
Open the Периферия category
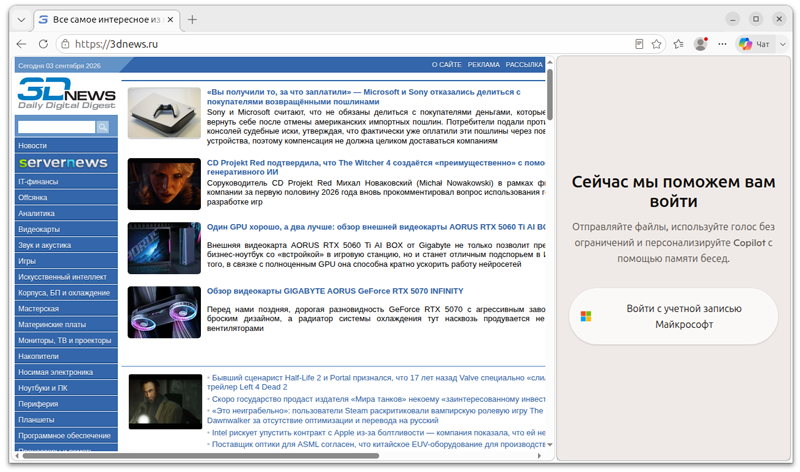[x=66, y=404]
